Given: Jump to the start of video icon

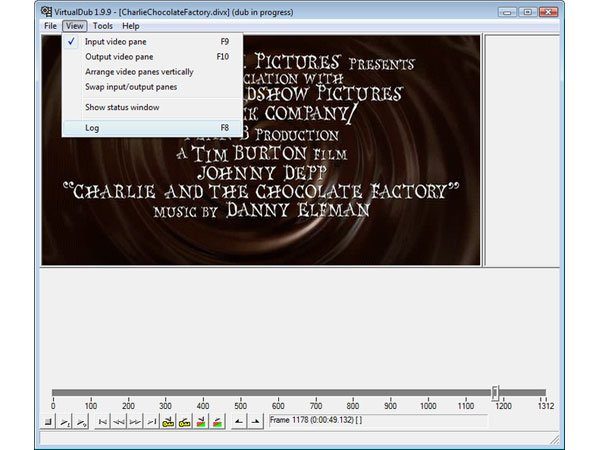Looking at the screenshot, I should (x=102, y=421).
